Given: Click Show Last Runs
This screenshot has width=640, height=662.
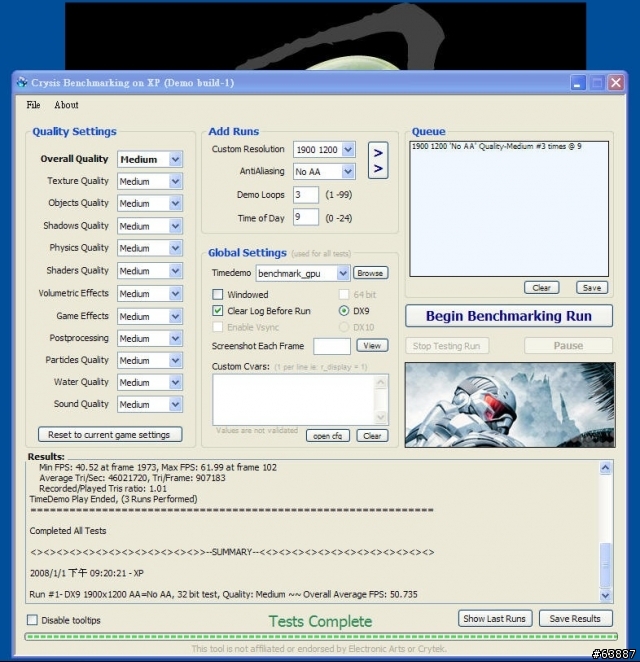Looking at the screenshot, I should [495, 619].
